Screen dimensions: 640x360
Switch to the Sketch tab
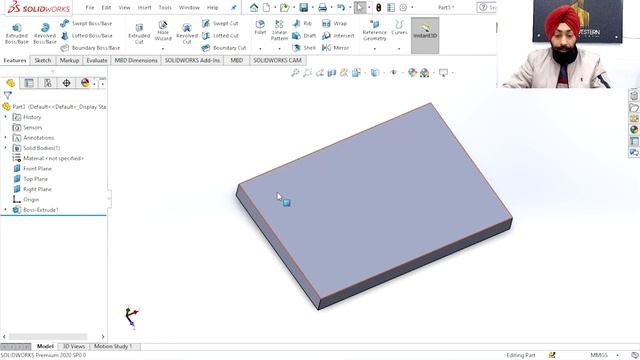(x=43, y=60)
